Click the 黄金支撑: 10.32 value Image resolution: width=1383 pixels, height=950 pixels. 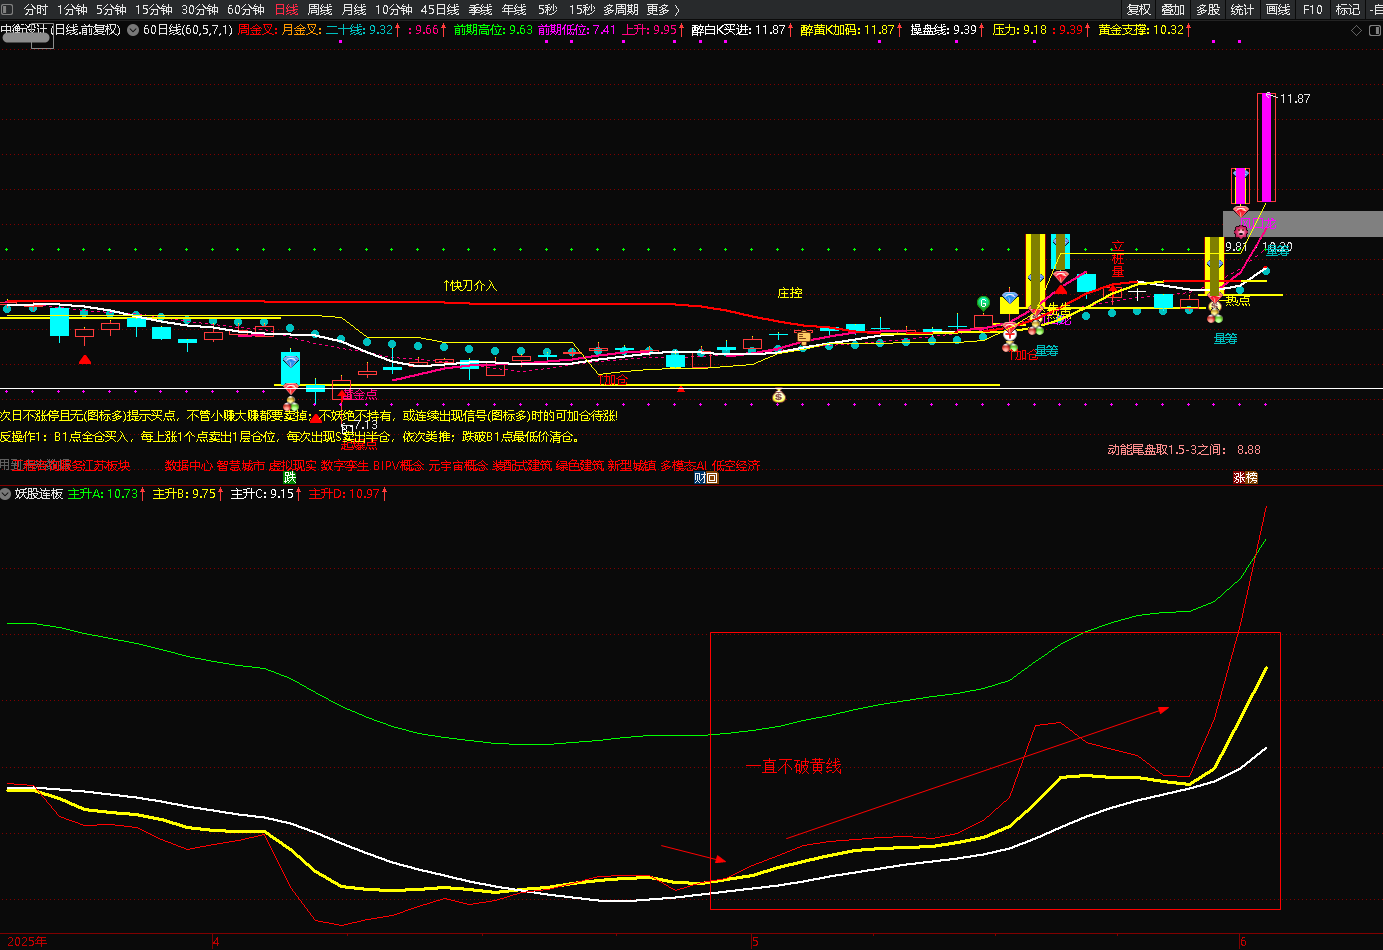click(x=1145, y=30)
